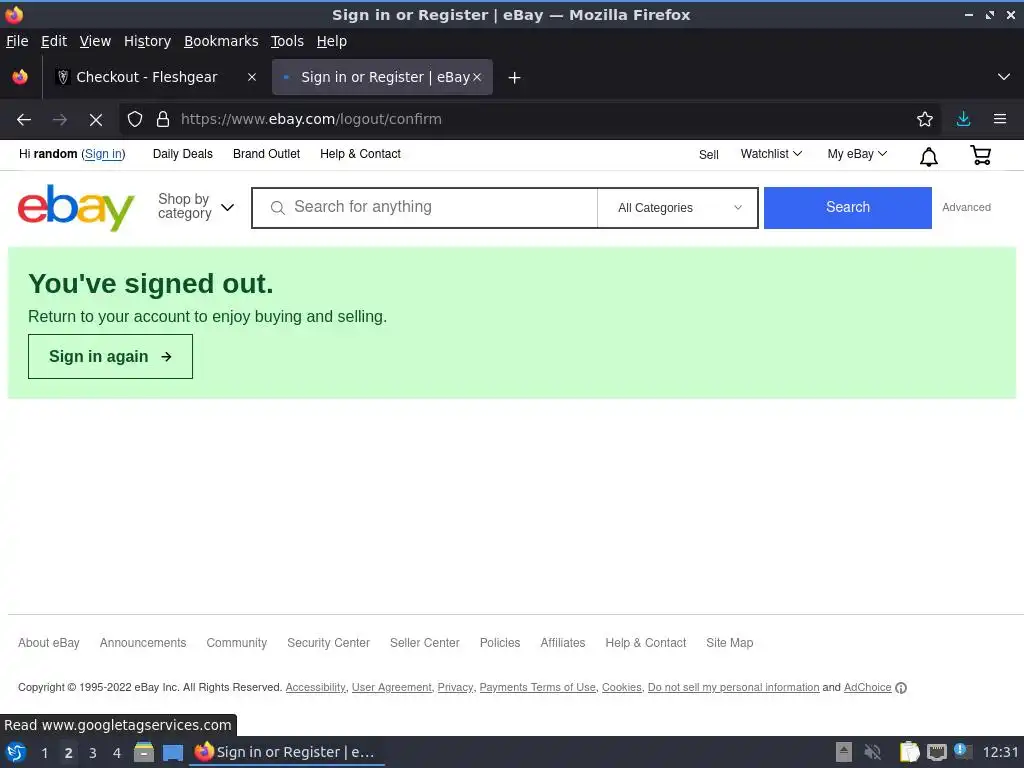1024x768 pixels.
Task: Open a new browser tab
Action: point(515,78)
